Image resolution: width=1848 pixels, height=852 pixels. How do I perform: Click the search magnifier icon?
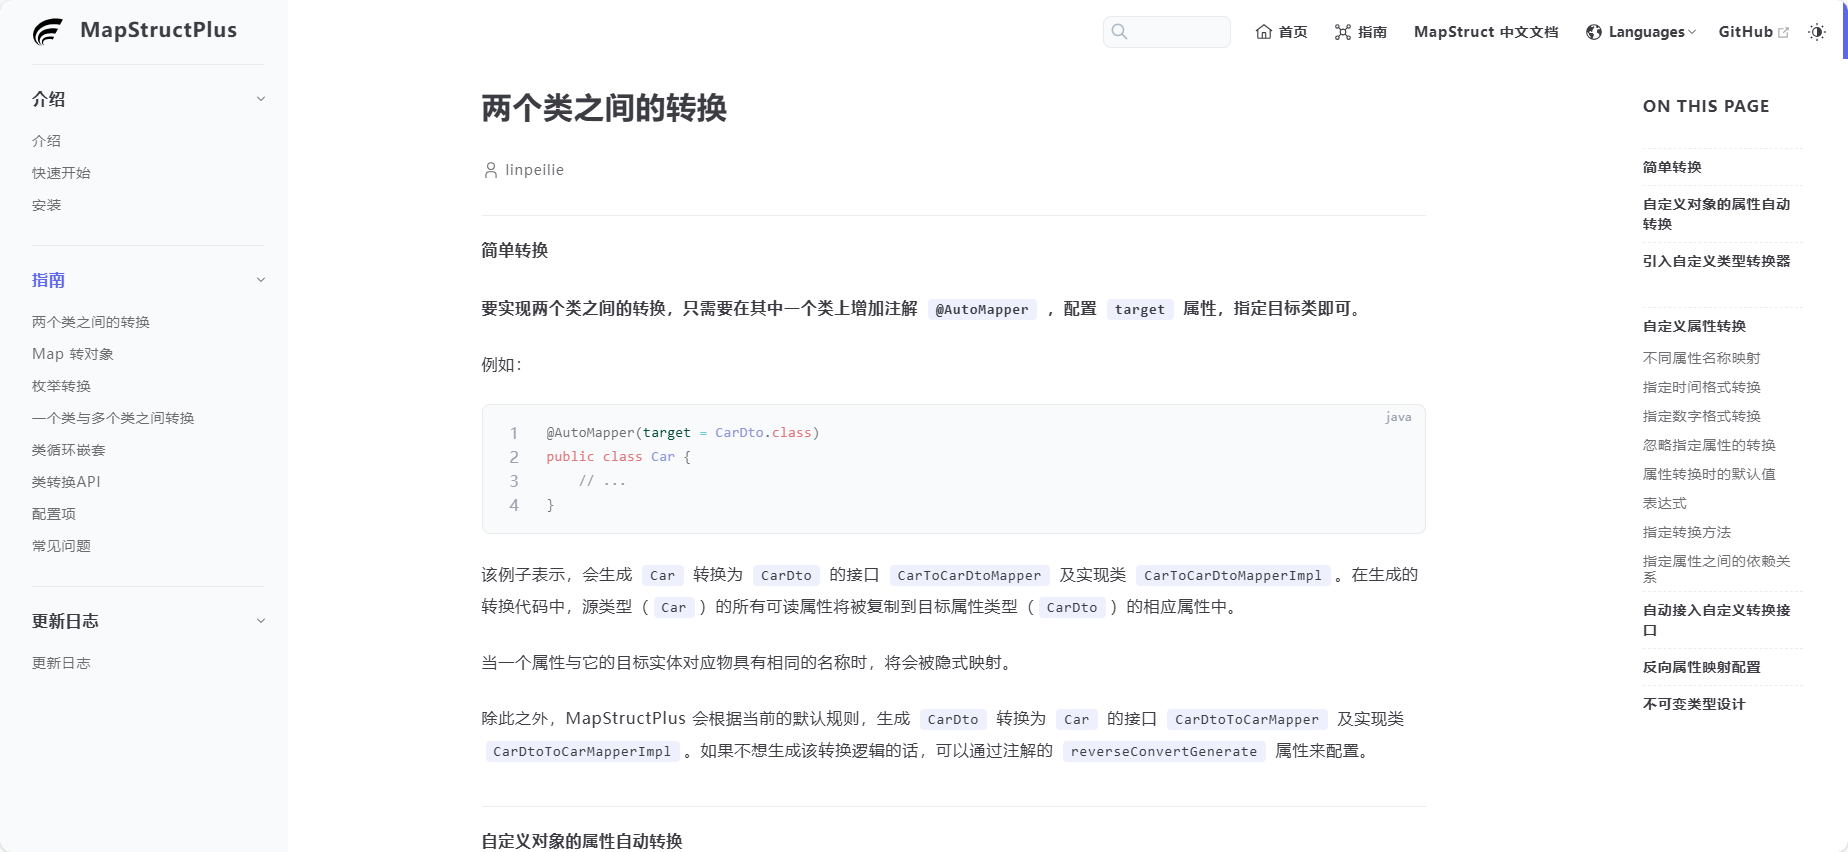tap(1120, 32)
